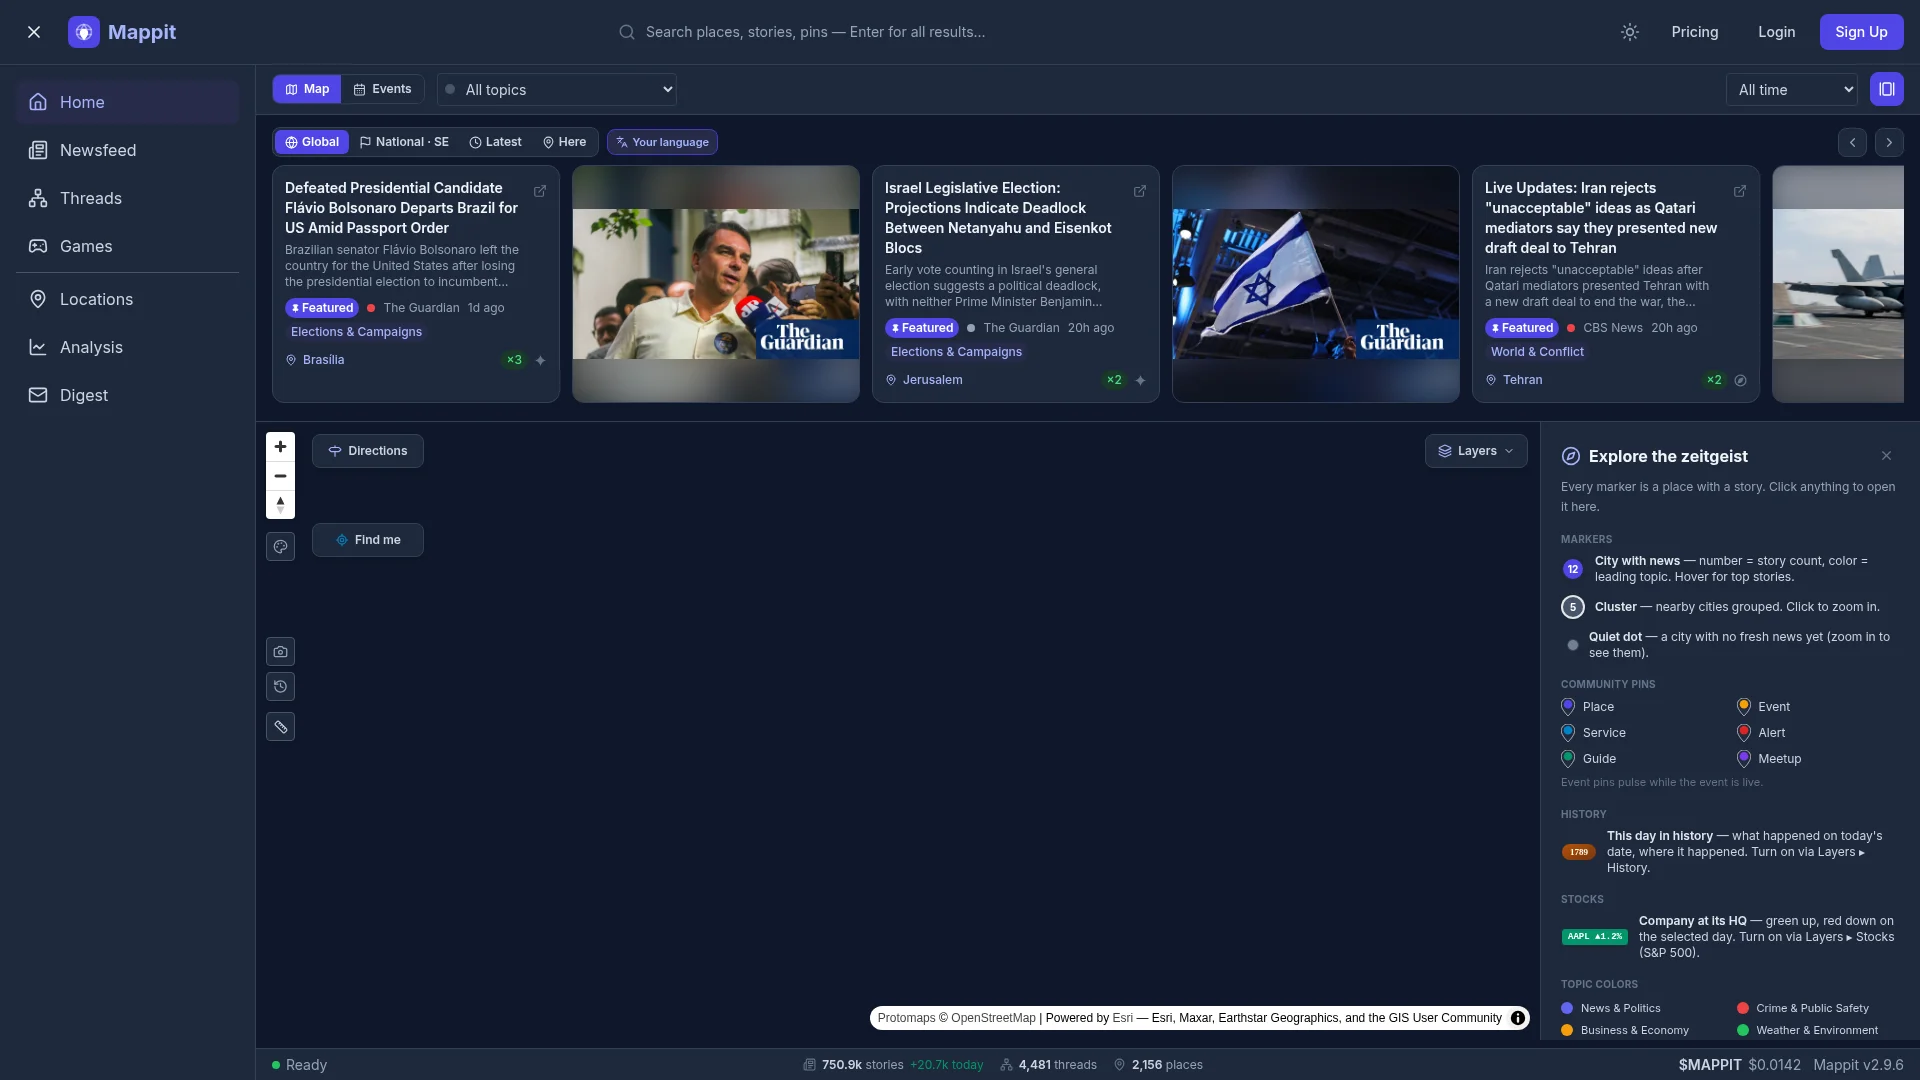Click the camera snapshot map button
The width and height of the screenshot is (1920, 1080).
(x=280, y=652)
